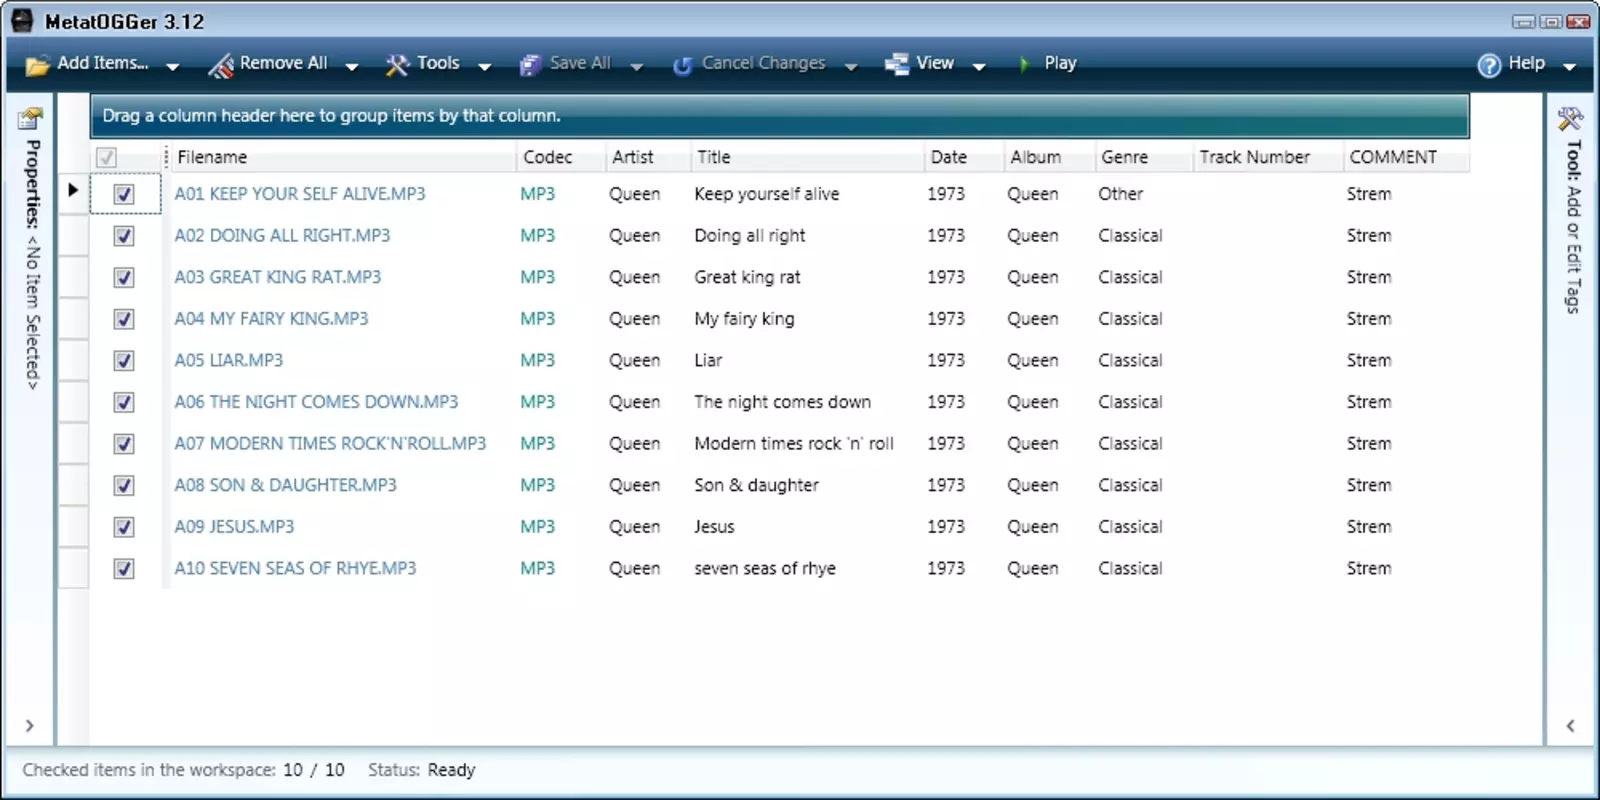
Task: Toggle checkbox for A09 JESUS.MP3
Action: pos(124,527)
